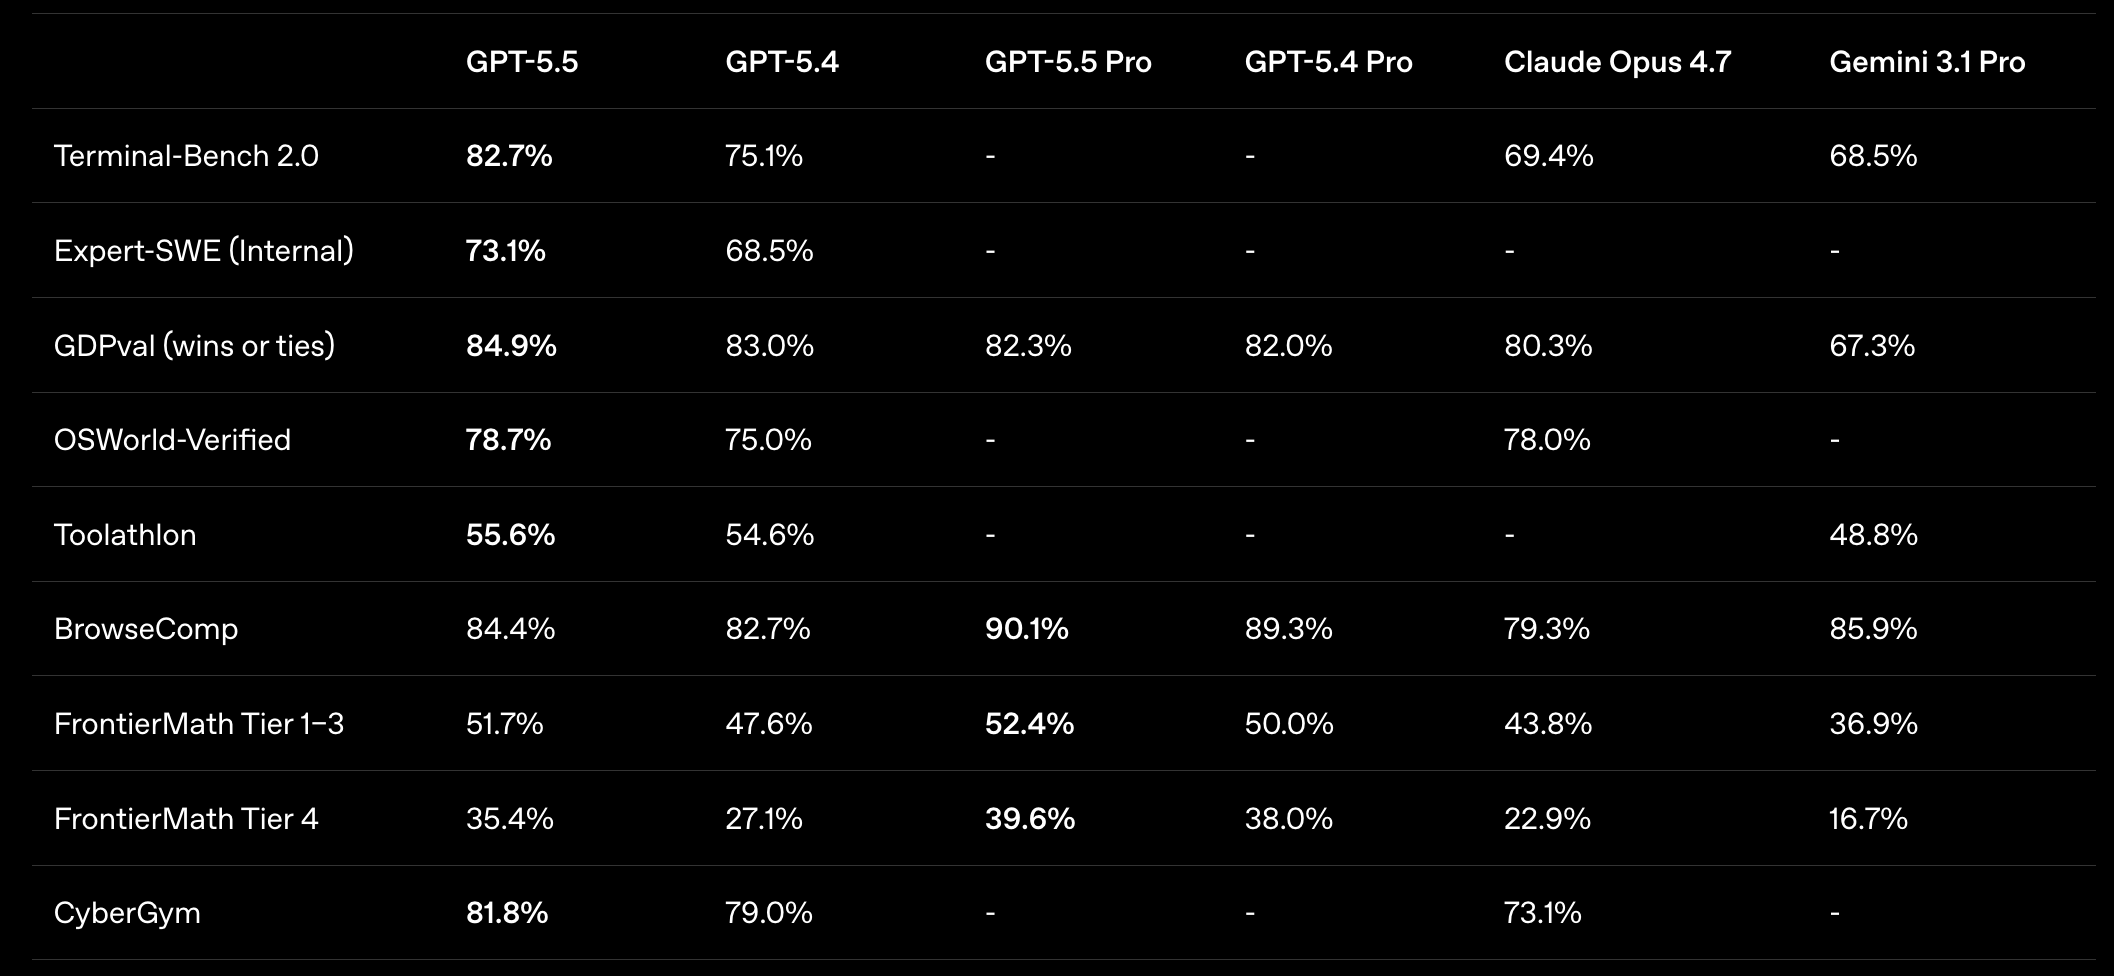Click the Terminal-Bench 2.0 row label
The height and width of the screenshot is (976, 2114).
(x=186, y=156)
